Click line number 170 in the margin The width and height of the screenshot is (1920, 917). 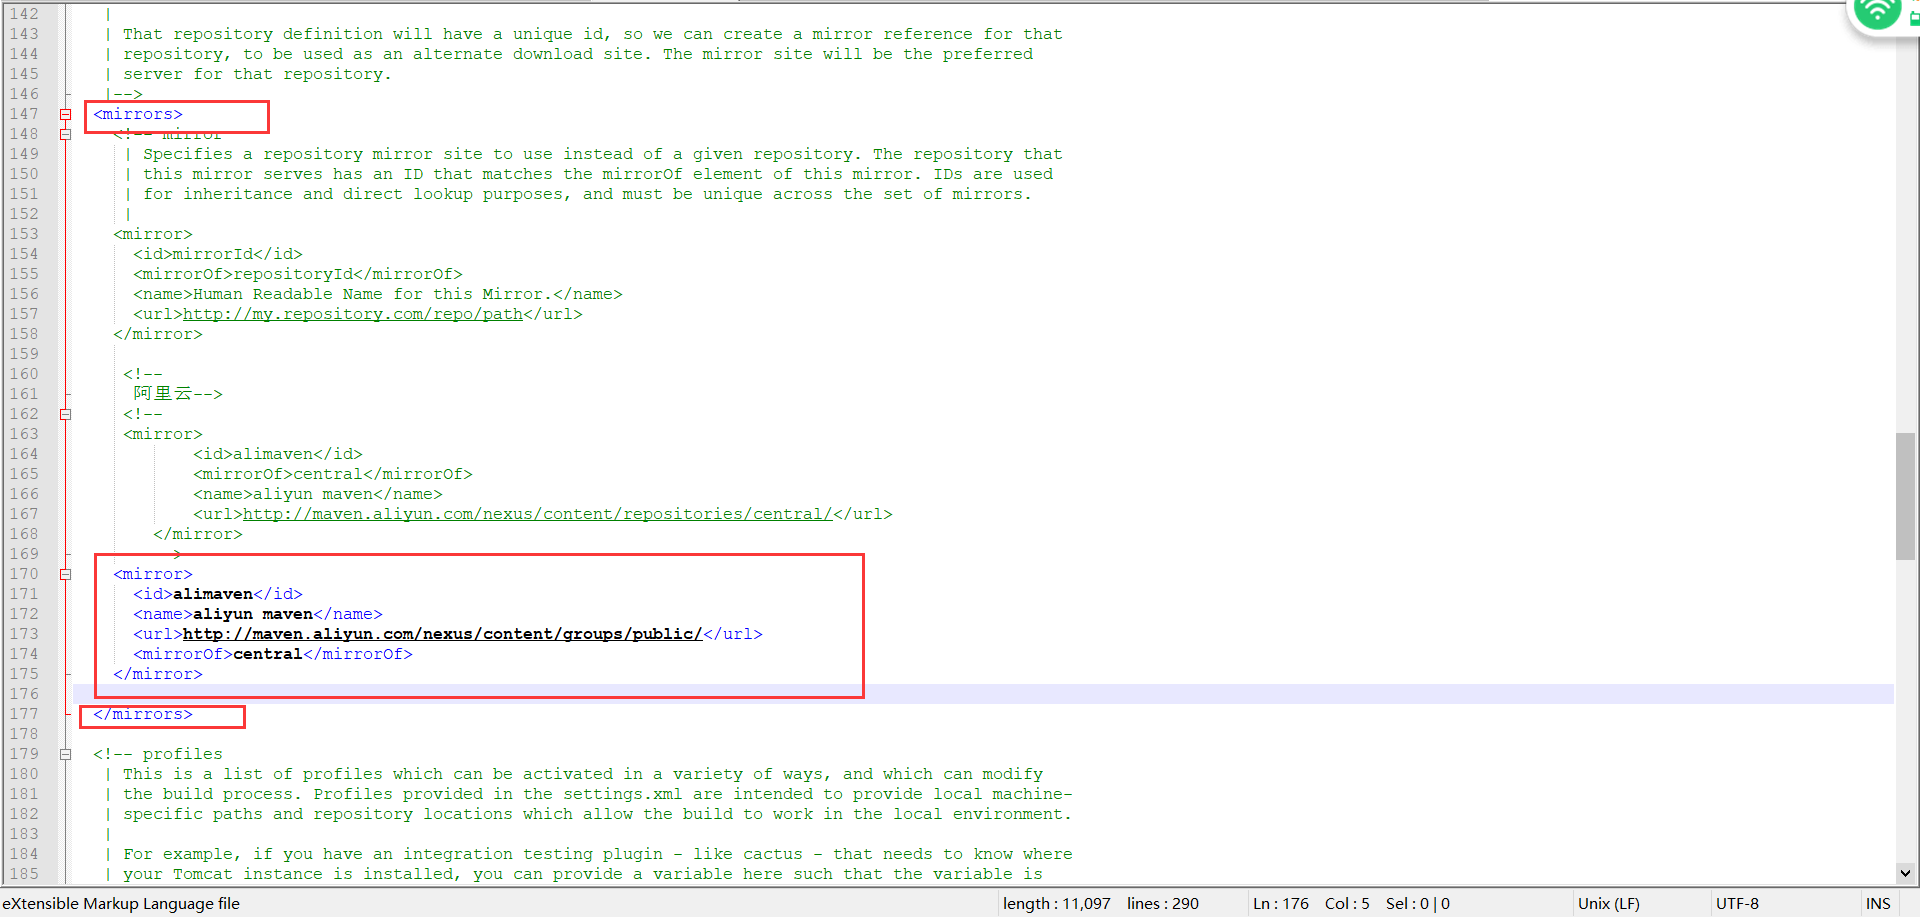click(x=24, y=574)
